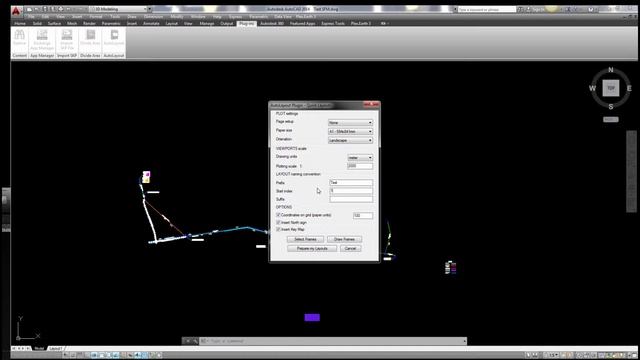Open the Dimension menu
Image resolution: width=640 pixels, height=360 pixels.
tap(153, 17)
